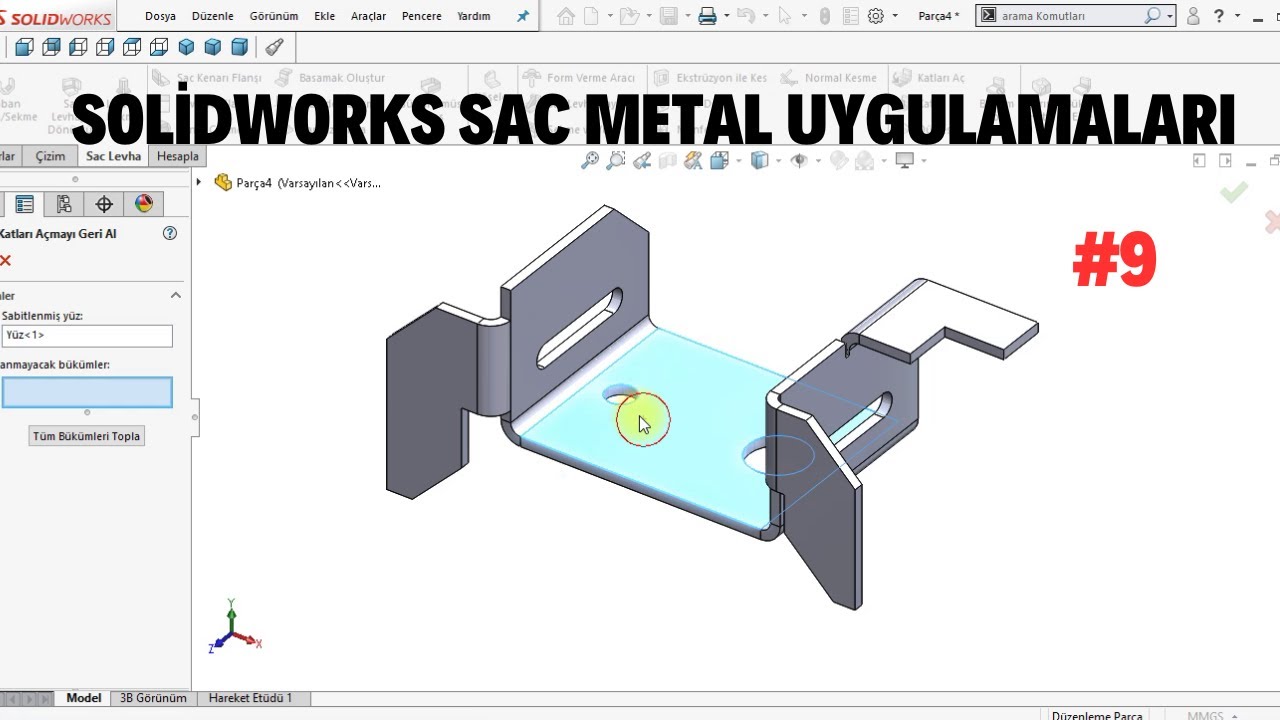Open the Yardım menu

(x=474, y=16)
